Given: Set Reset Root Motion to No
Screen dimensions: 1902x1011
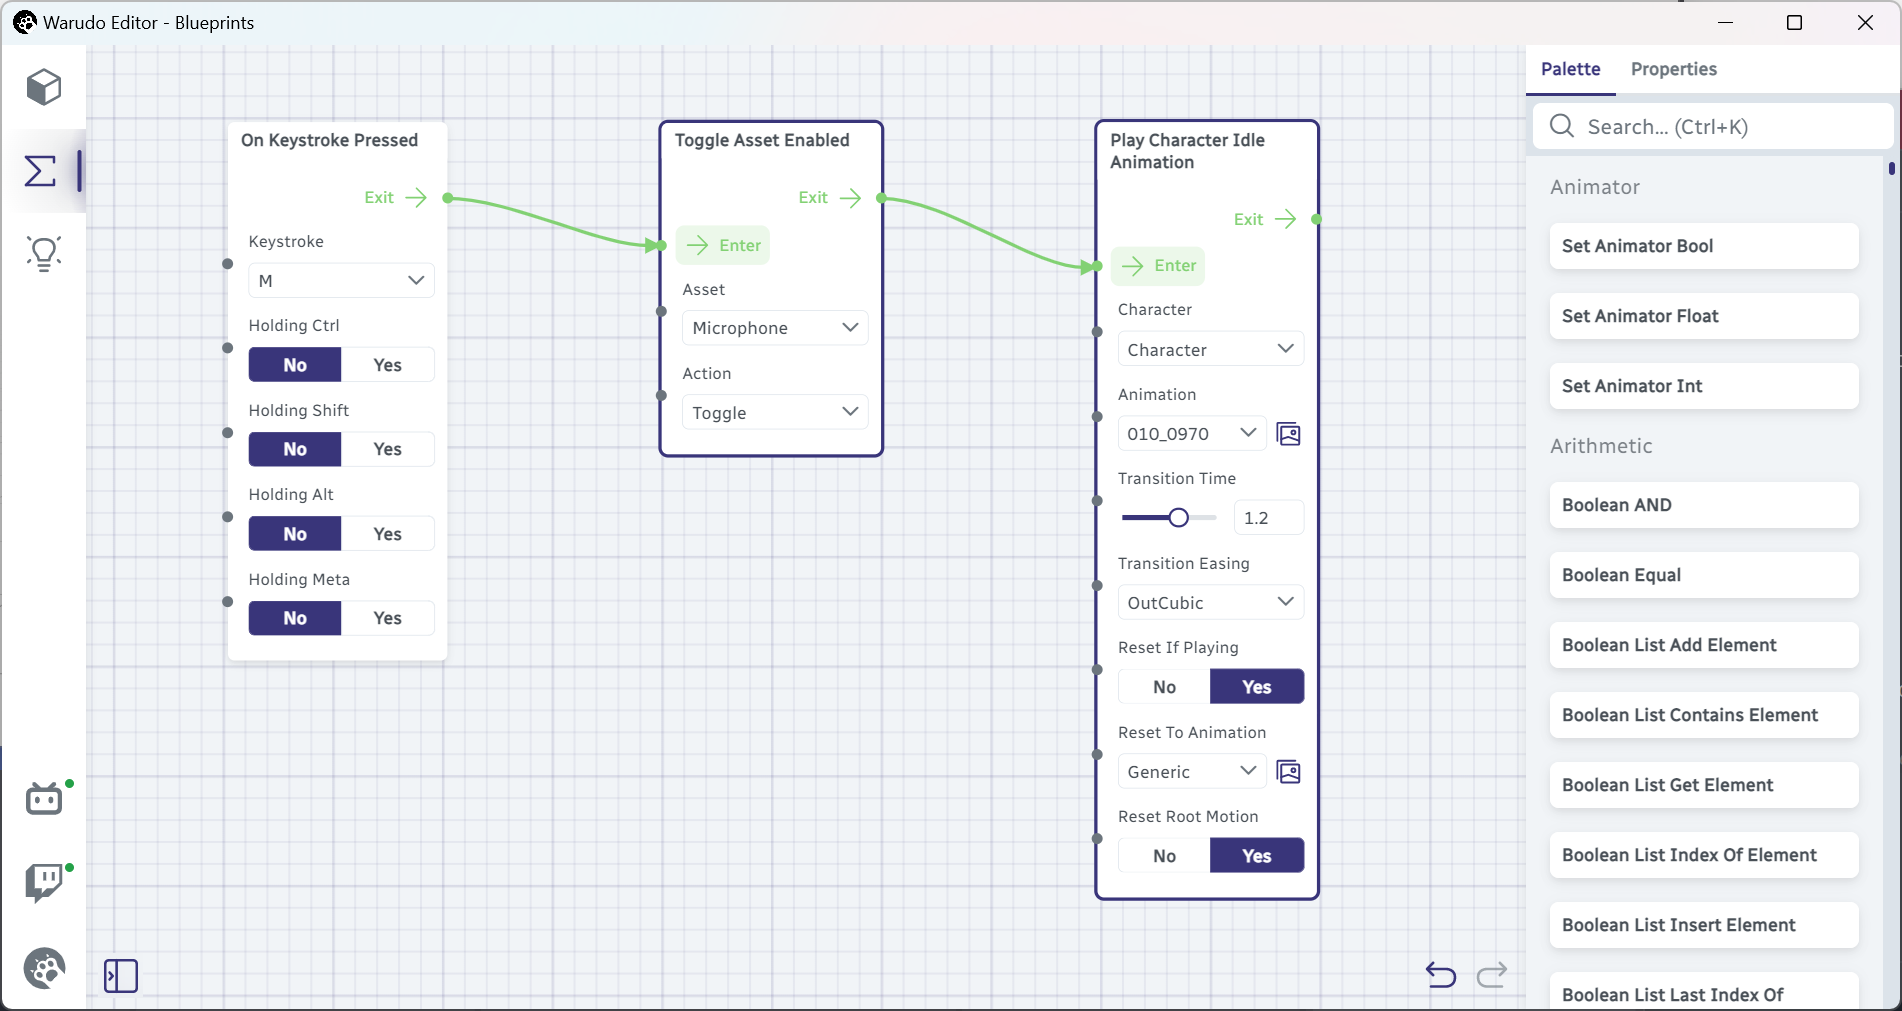Looking at the screenshot, I should (1164, 856).
